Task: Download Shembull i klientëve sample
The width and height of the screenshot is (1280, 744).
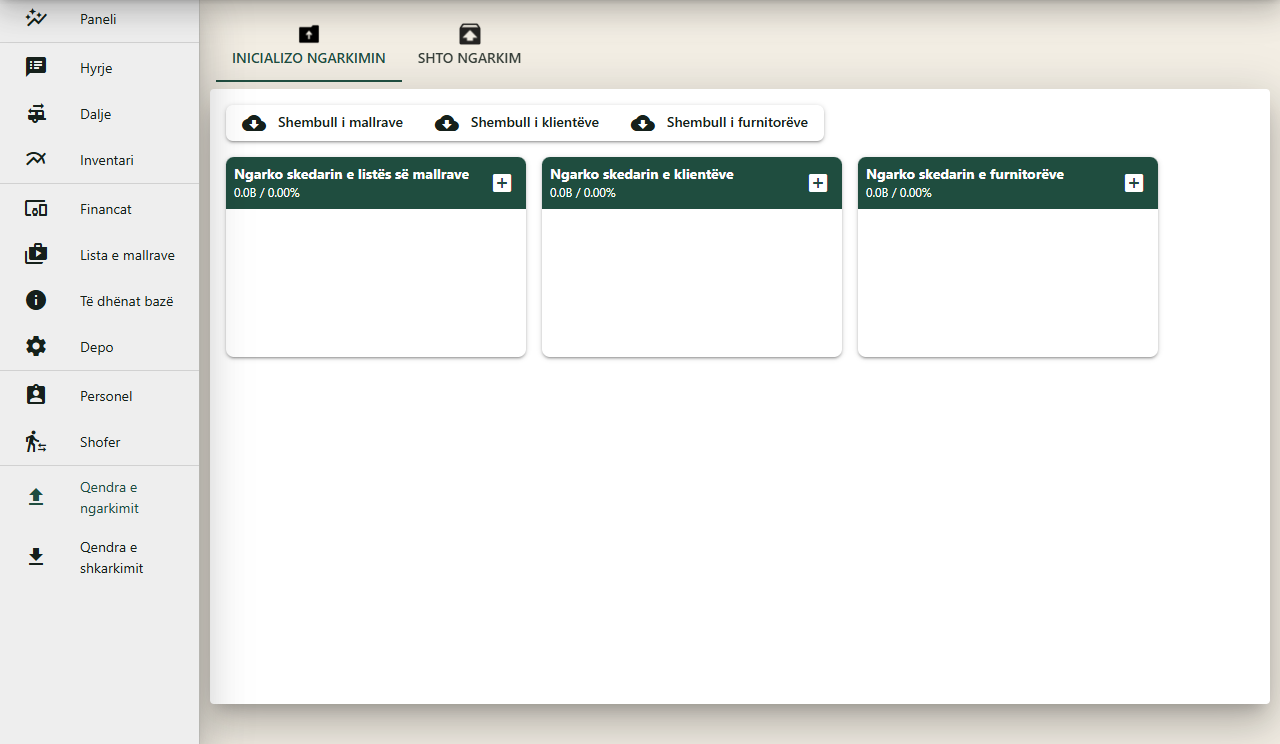Action: pyautogui.click(x=517, y=123)
